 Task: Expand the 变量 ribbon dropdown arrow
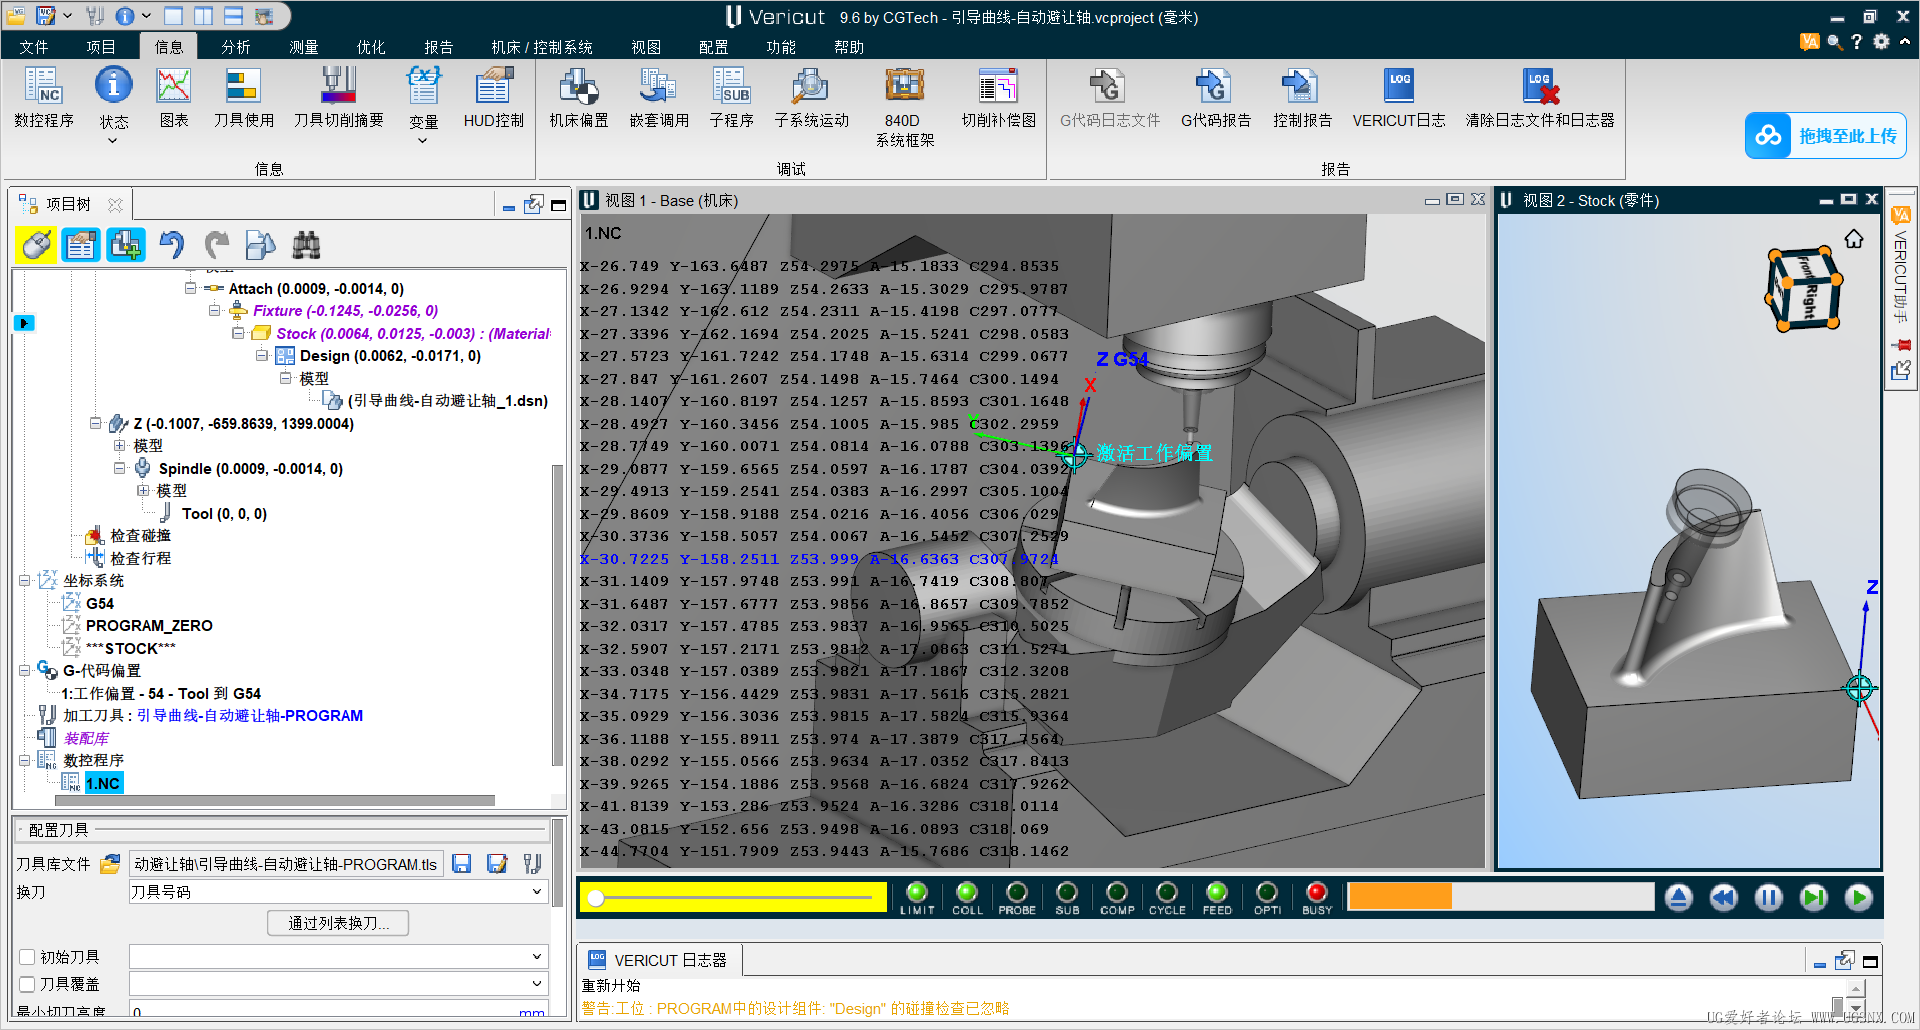click(x=423, y=141)
